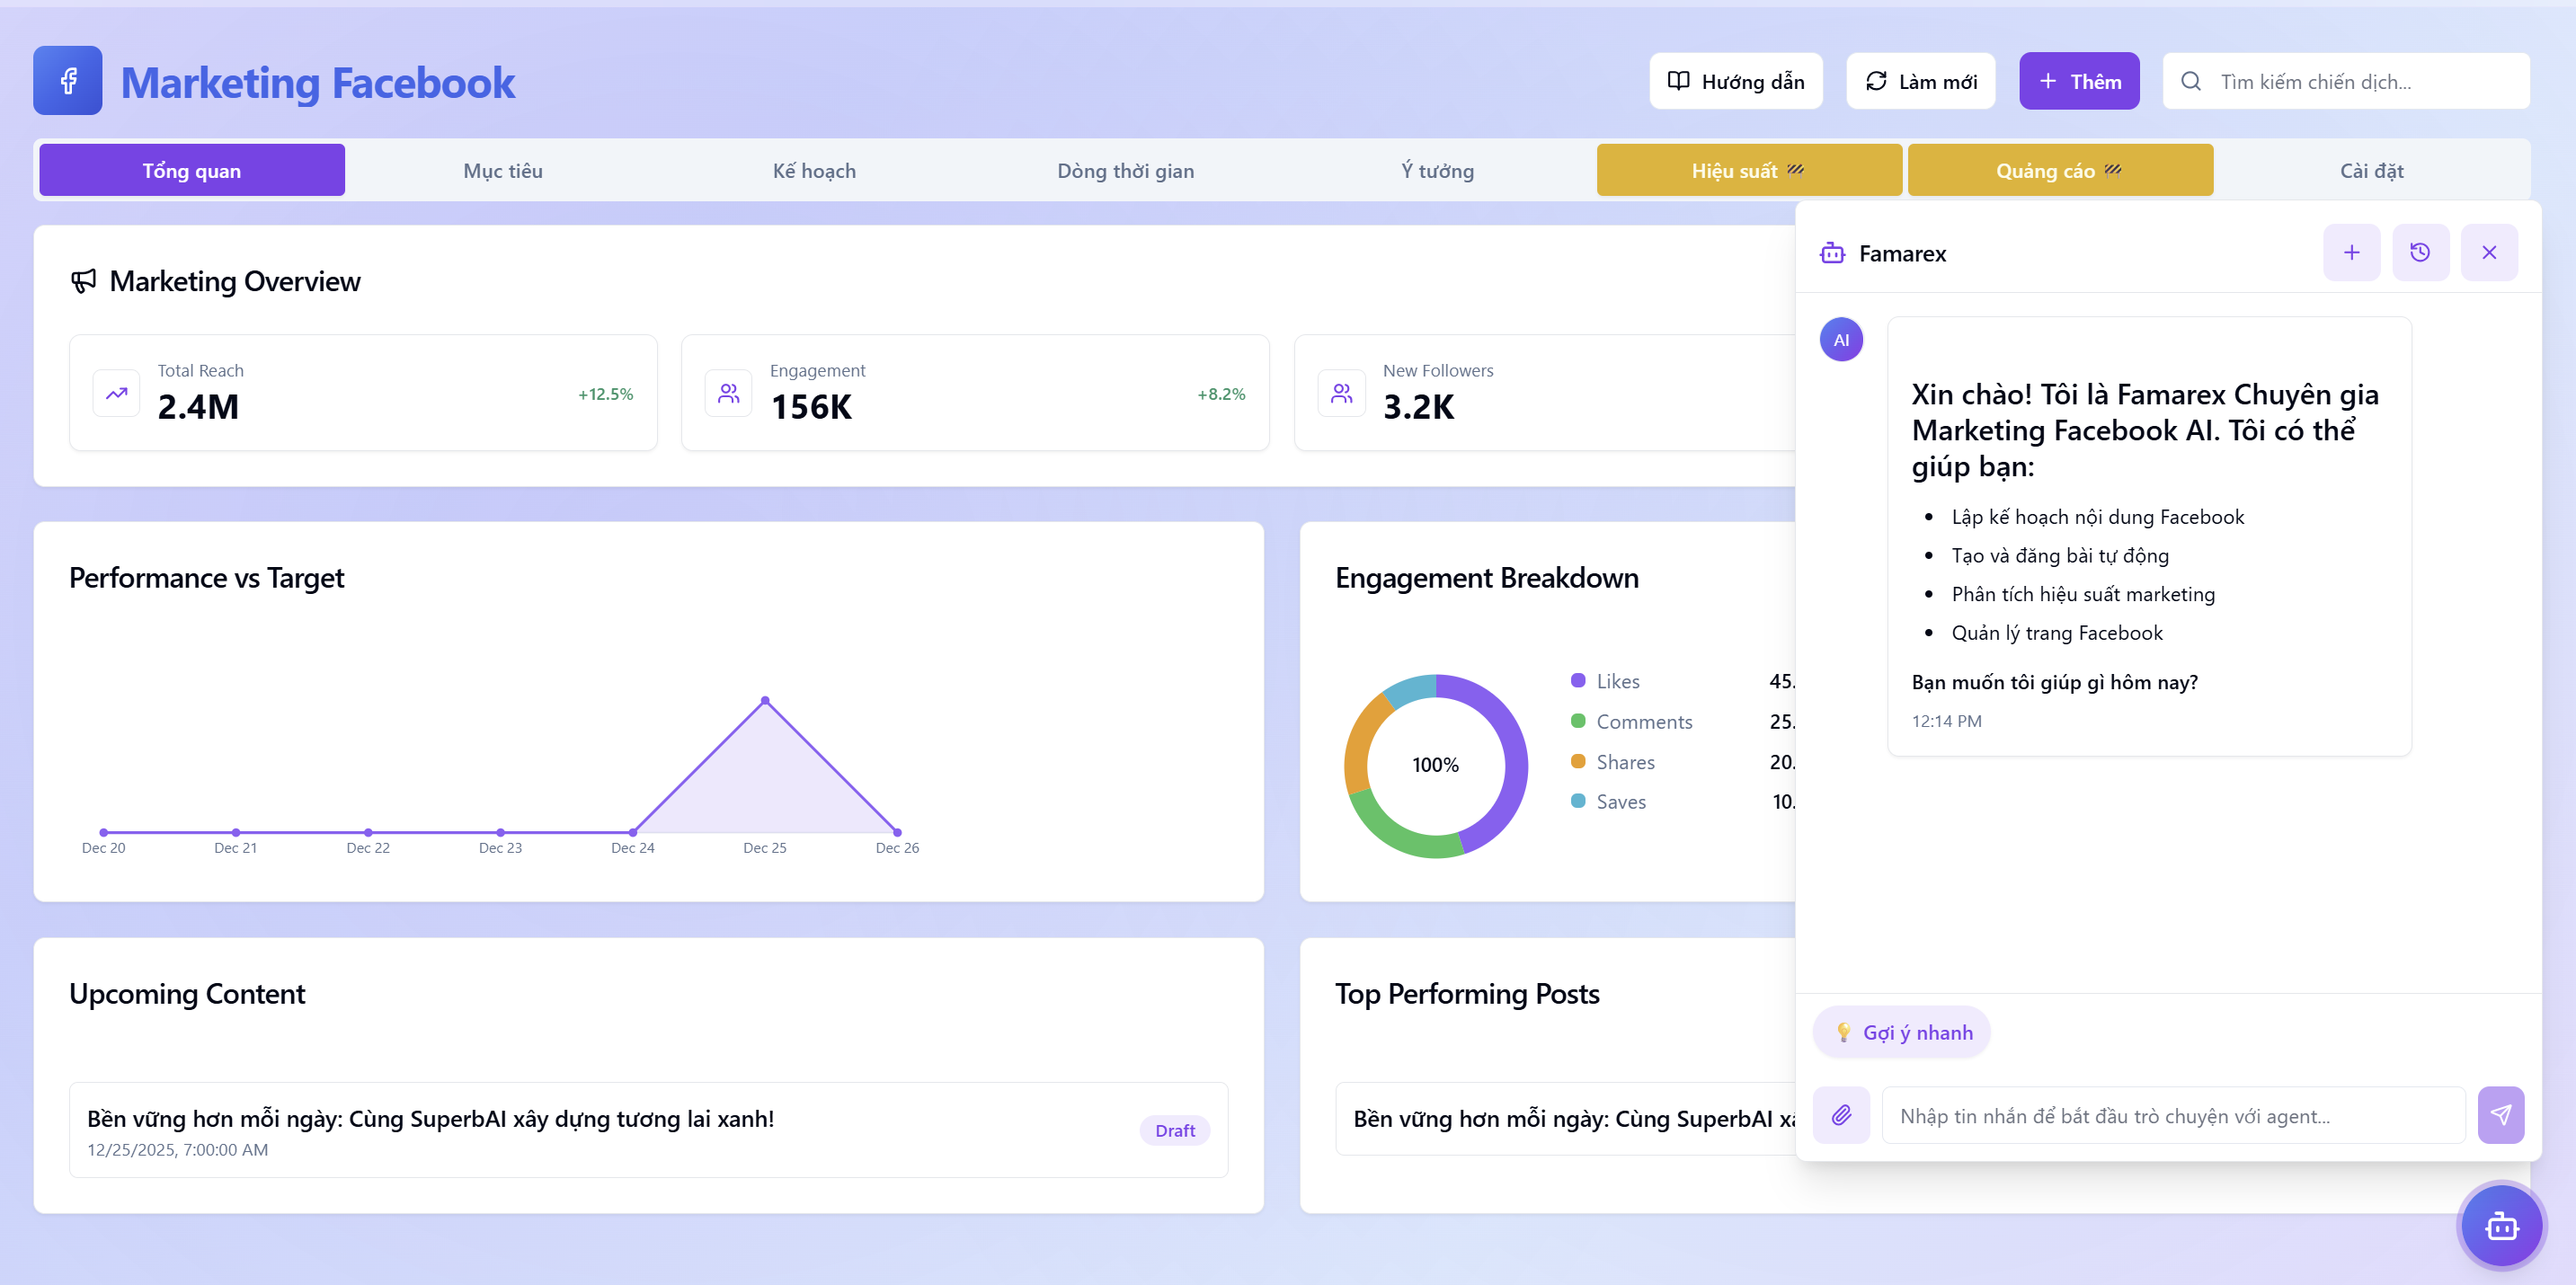Click the 100% donut chart center

pos(1436,765)
